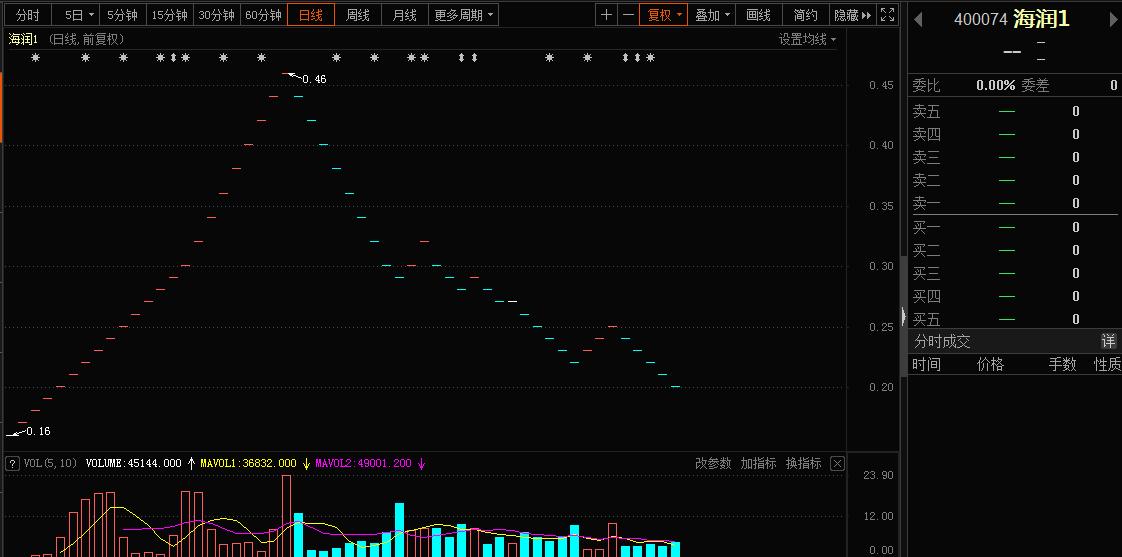Click the 换指标 link

click(803, 463)
